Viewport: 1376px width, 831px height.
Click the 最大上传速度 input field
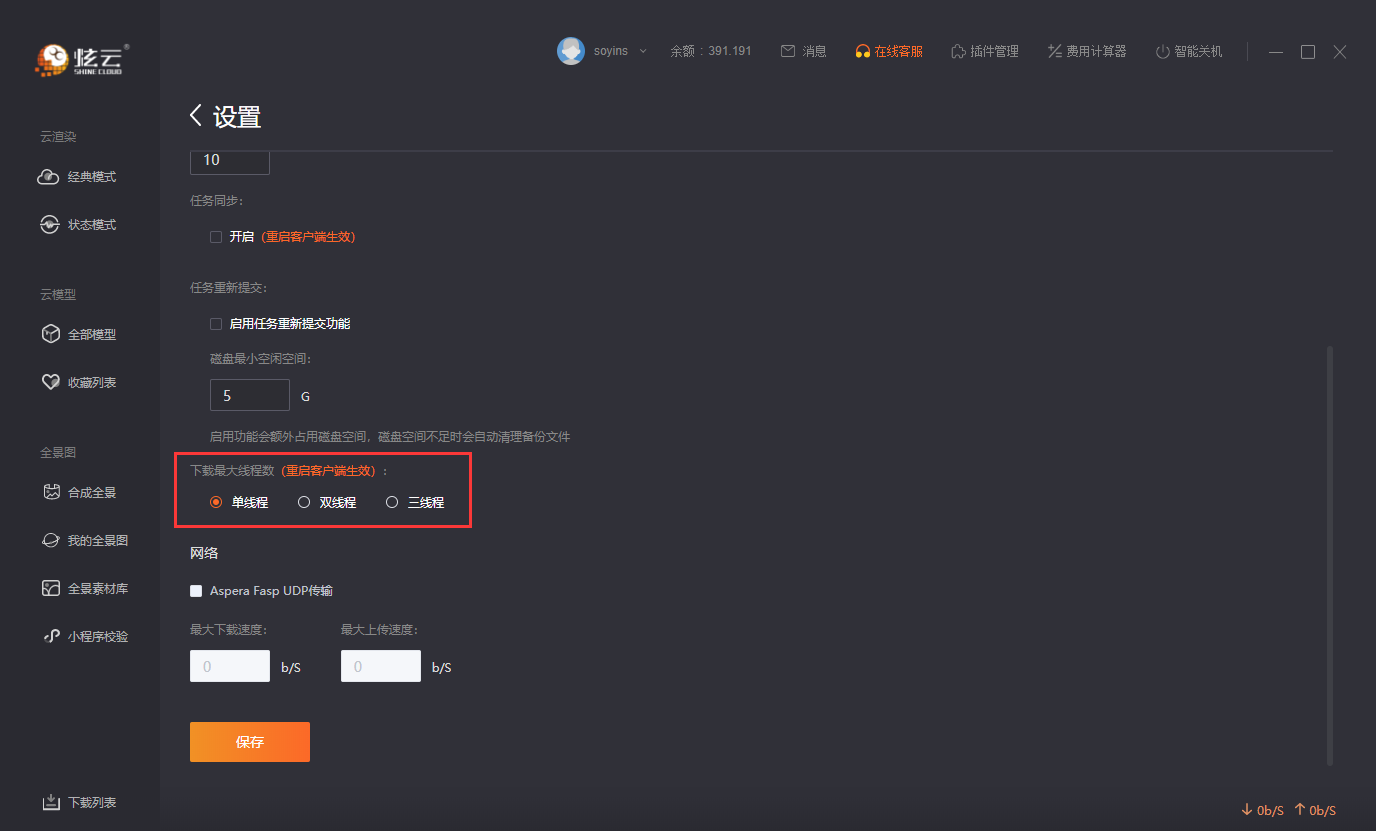click(381, 666)
